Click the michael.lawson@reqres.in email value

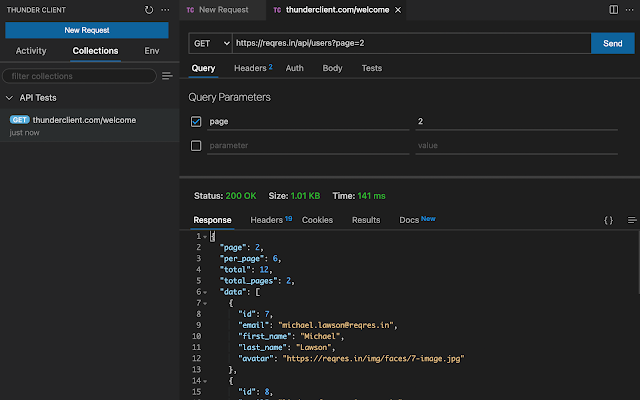(x=336, y=325)
